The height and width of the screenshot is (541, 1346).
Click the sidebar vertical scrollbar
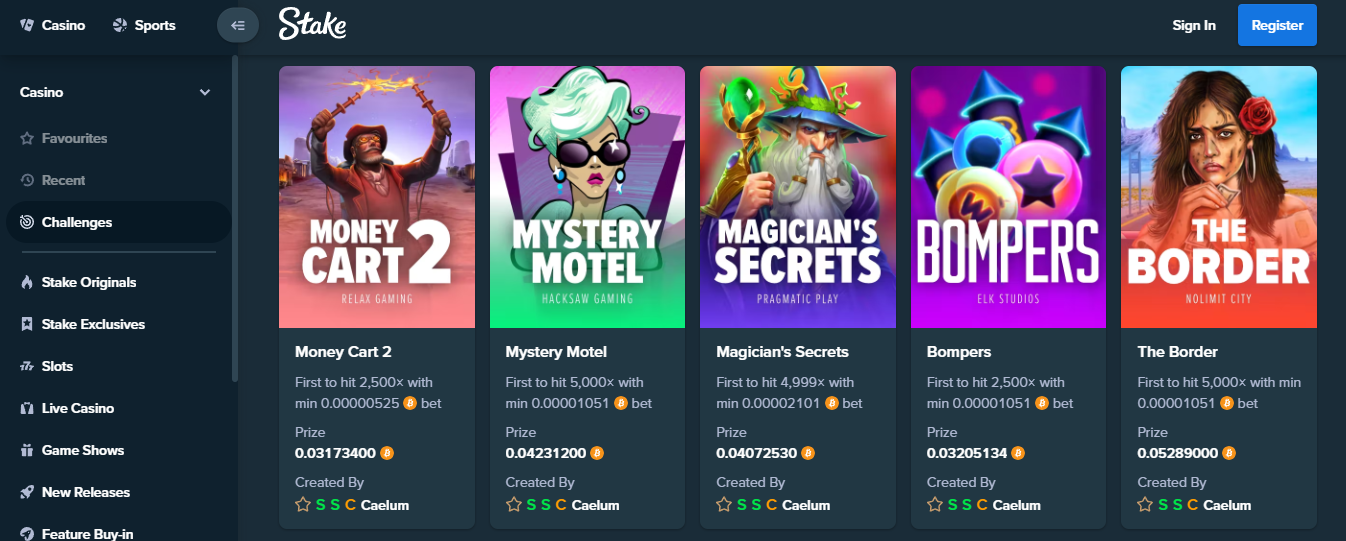(235, 218)
